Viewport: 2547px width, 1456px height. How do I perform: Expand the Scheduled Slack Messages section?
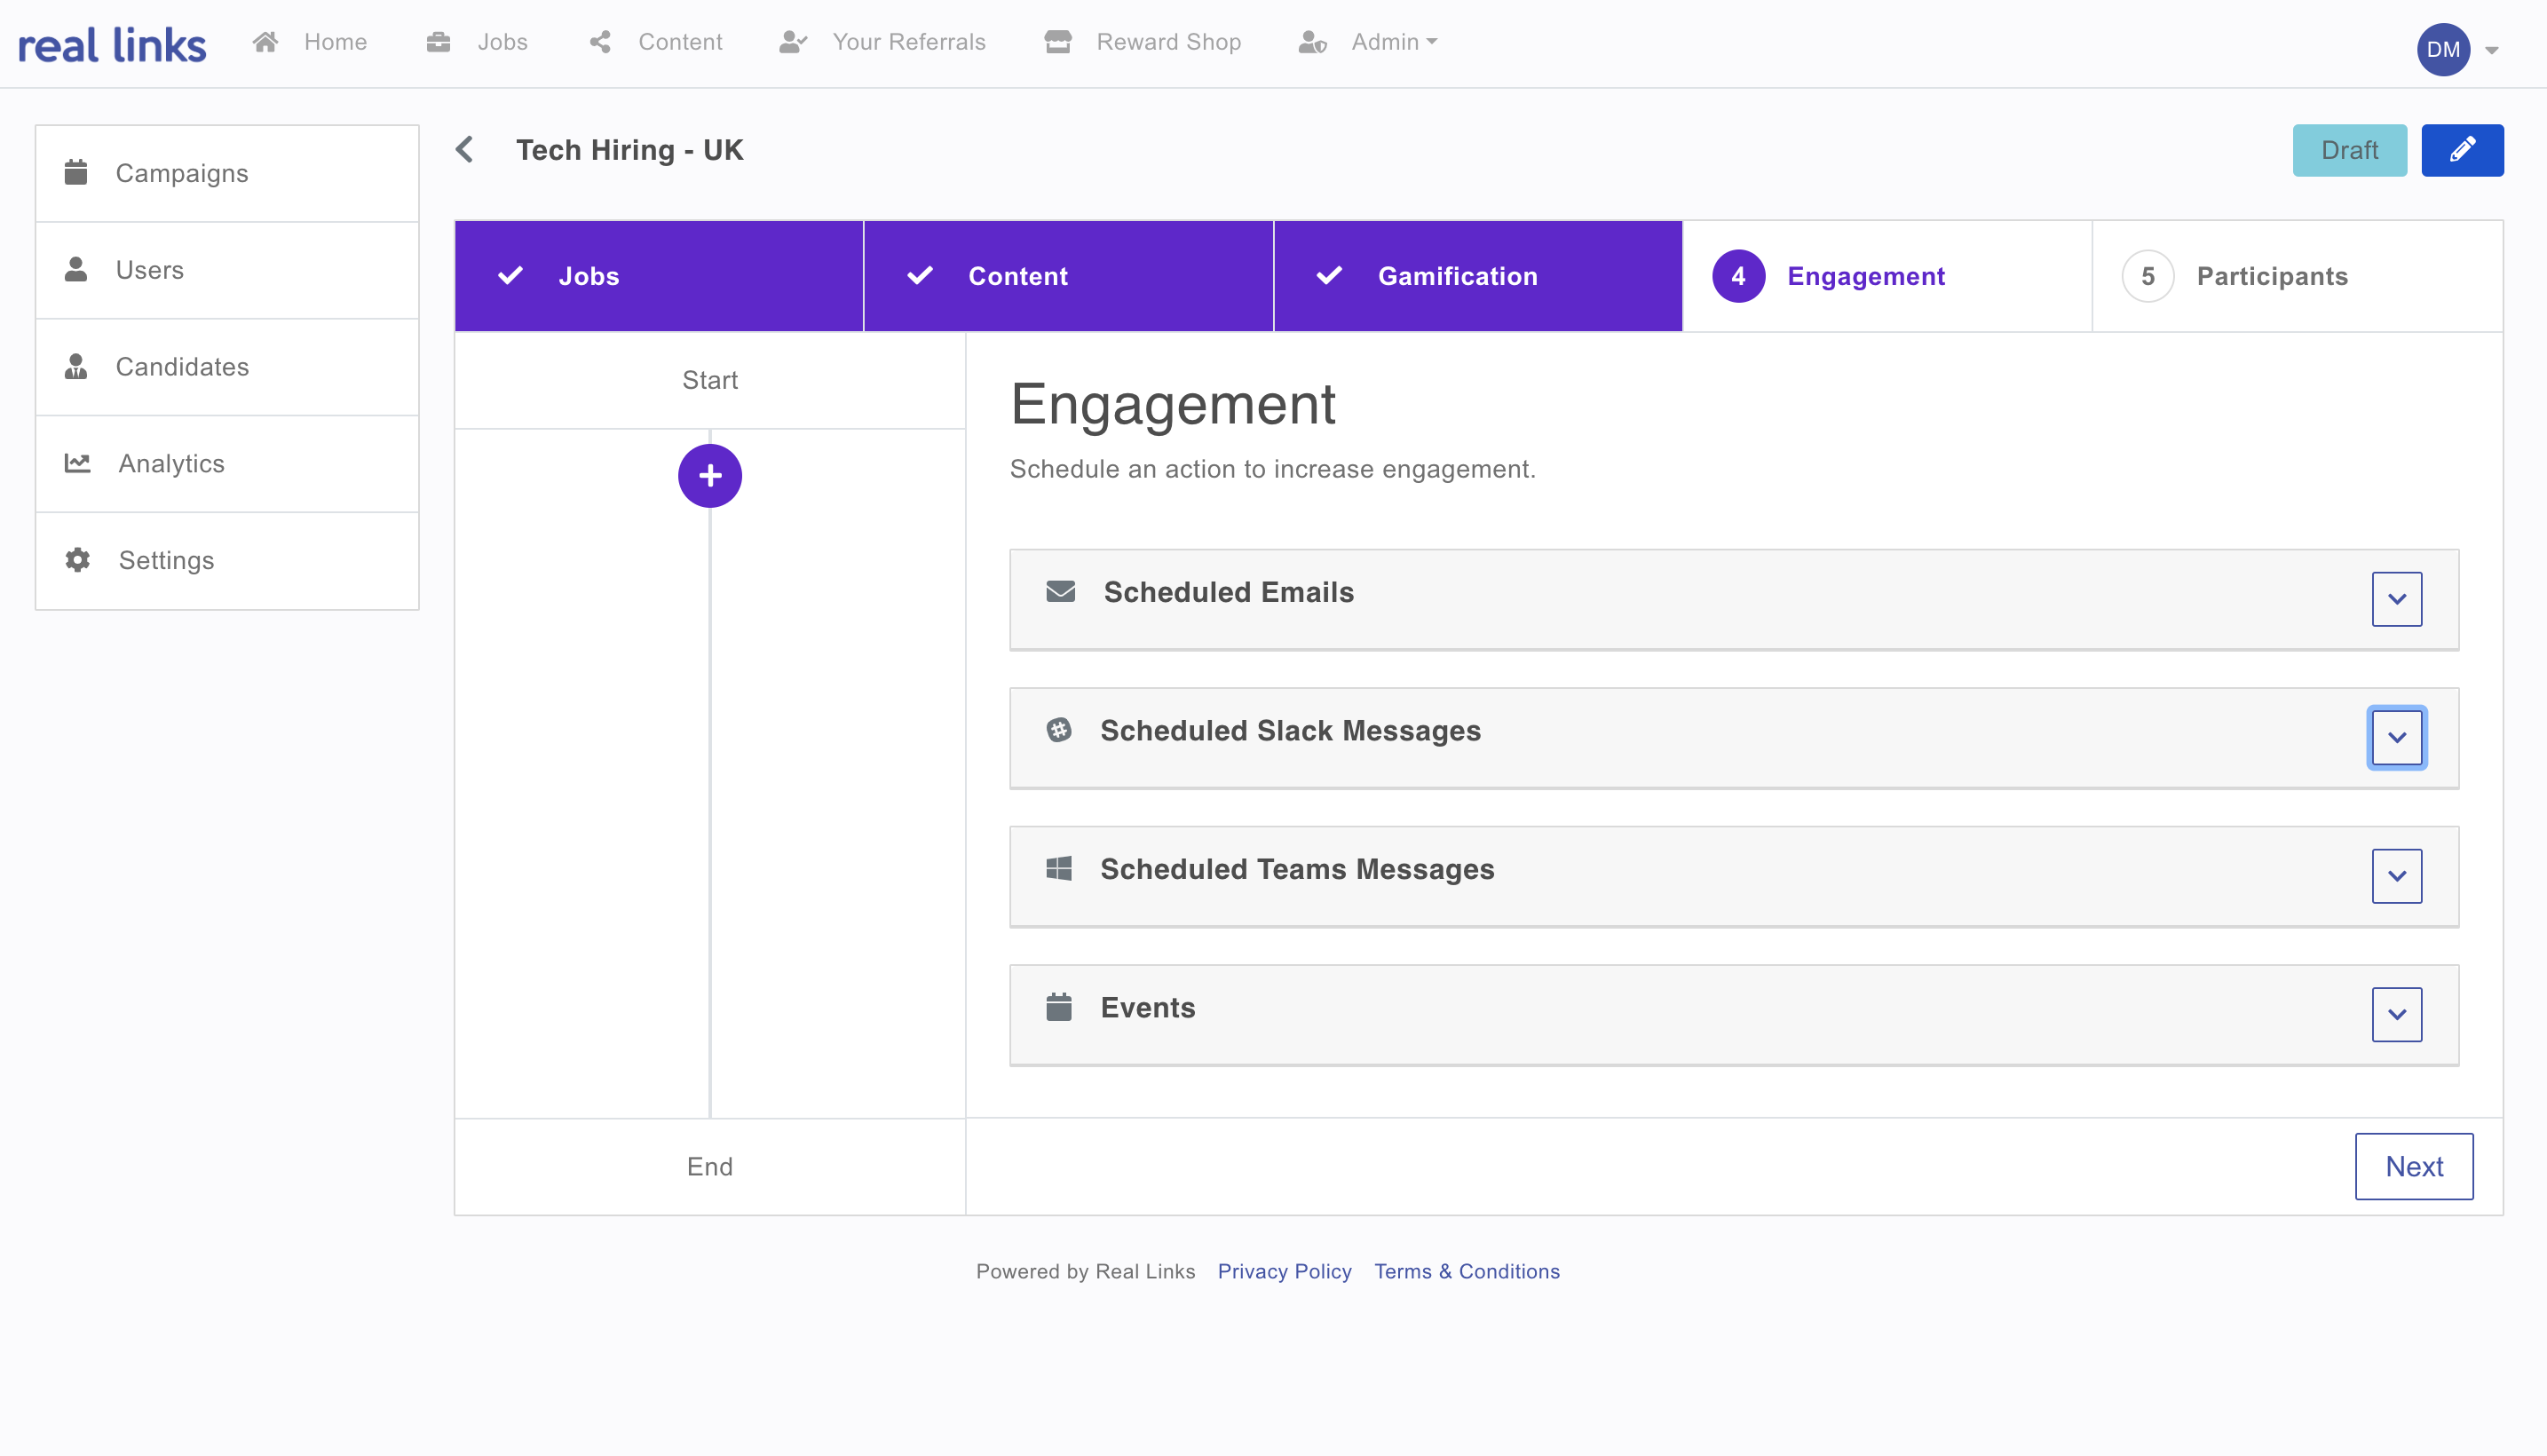tap(2396, 738)
